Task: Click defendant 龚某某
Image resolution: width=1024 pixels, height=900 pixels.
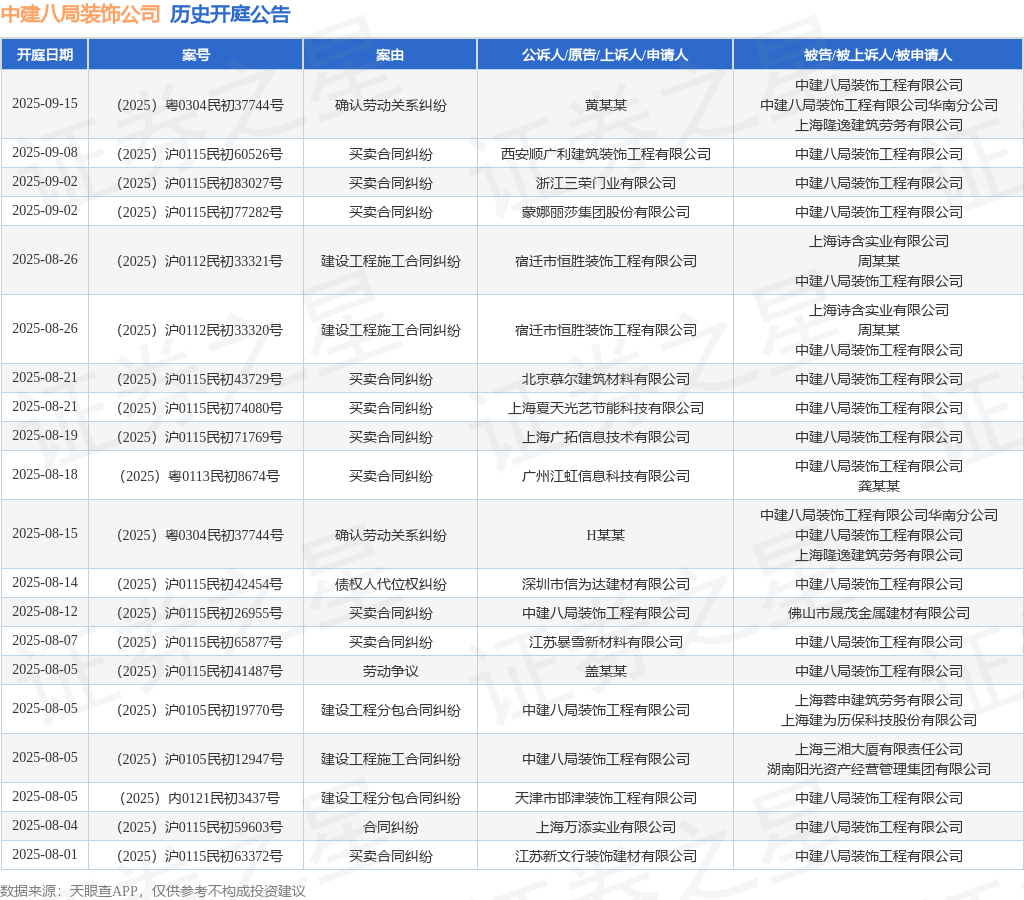Action: (x=878, y=486)
